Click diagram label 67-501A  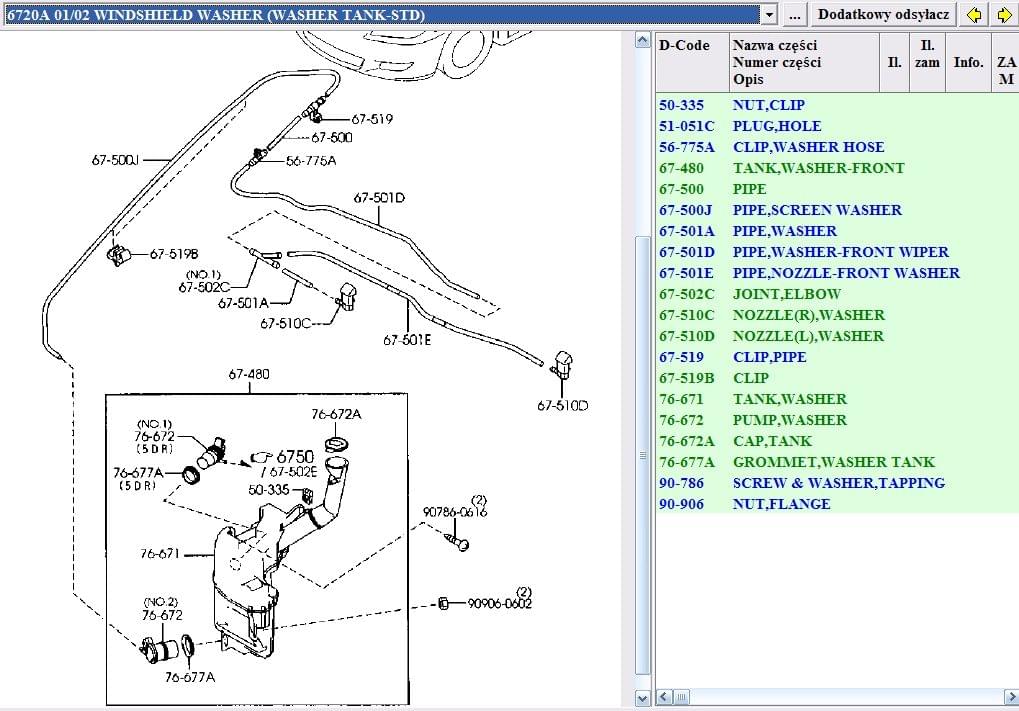(243, 303)
